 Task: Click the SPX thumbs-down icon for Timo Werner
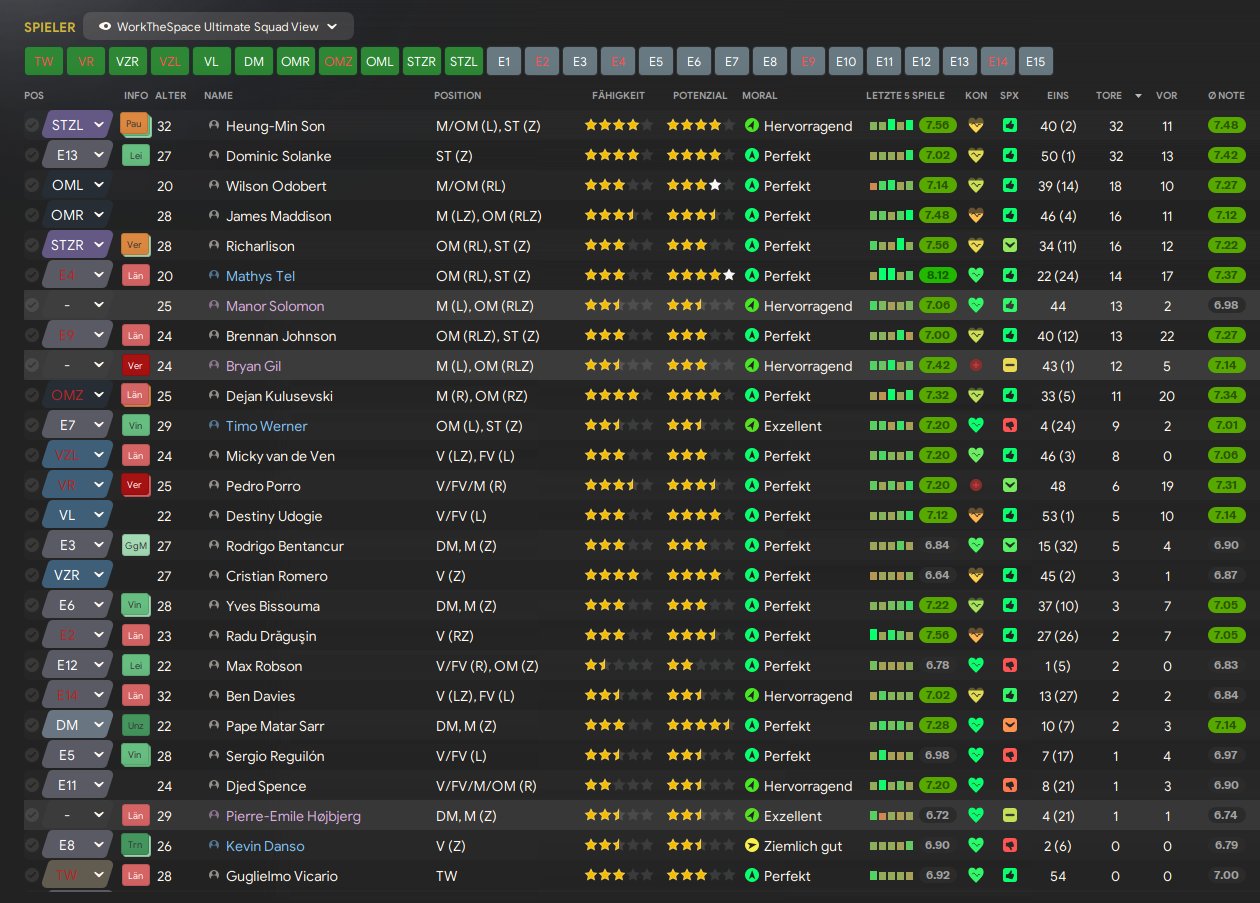coord(1010,426)
